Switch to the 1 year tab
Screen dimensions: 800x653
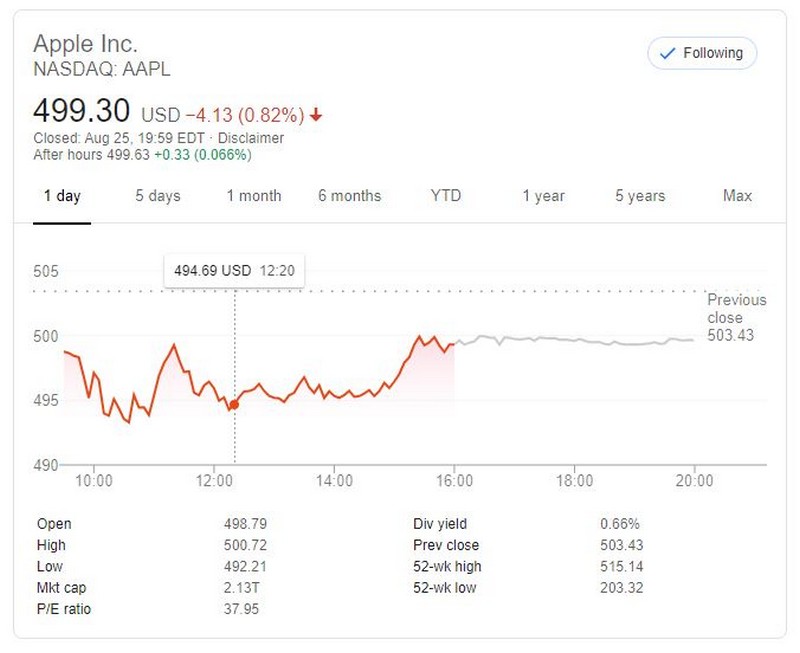pyautogui.click(x=543, y=196)
